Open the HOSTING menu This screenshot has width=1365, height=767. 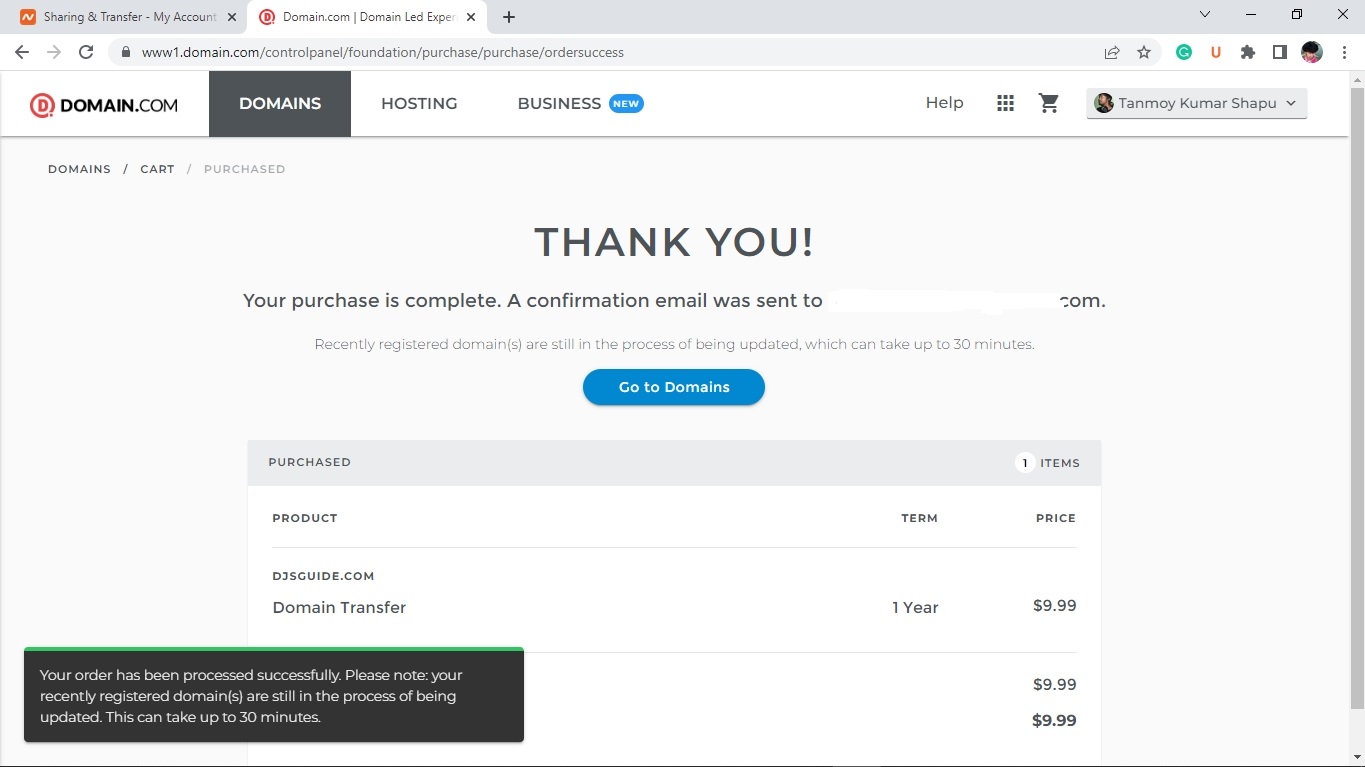pos(419,103)
